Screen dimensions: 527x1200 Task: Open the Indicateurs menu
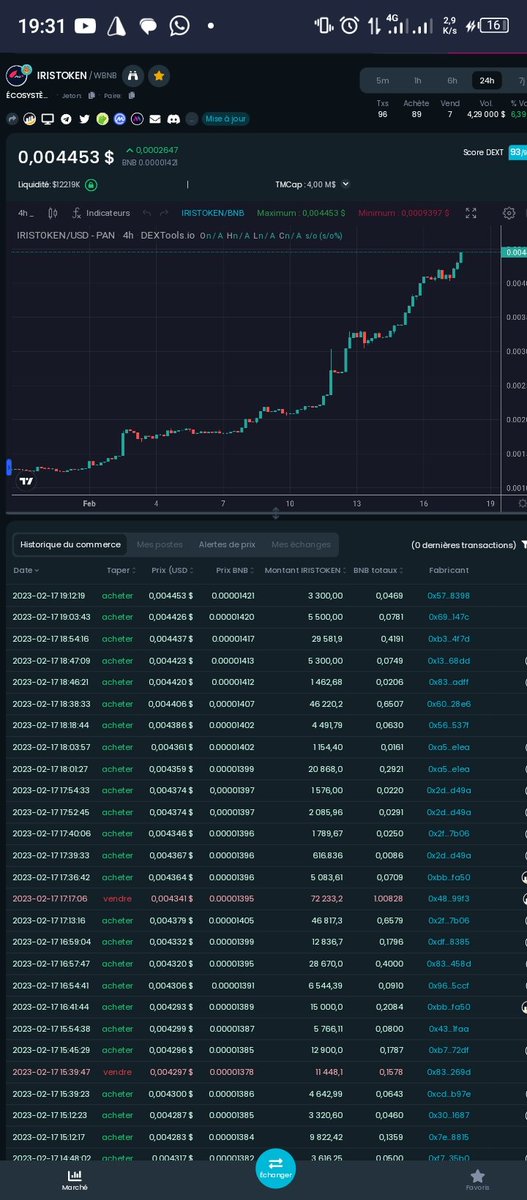click(x=101, y=213)
